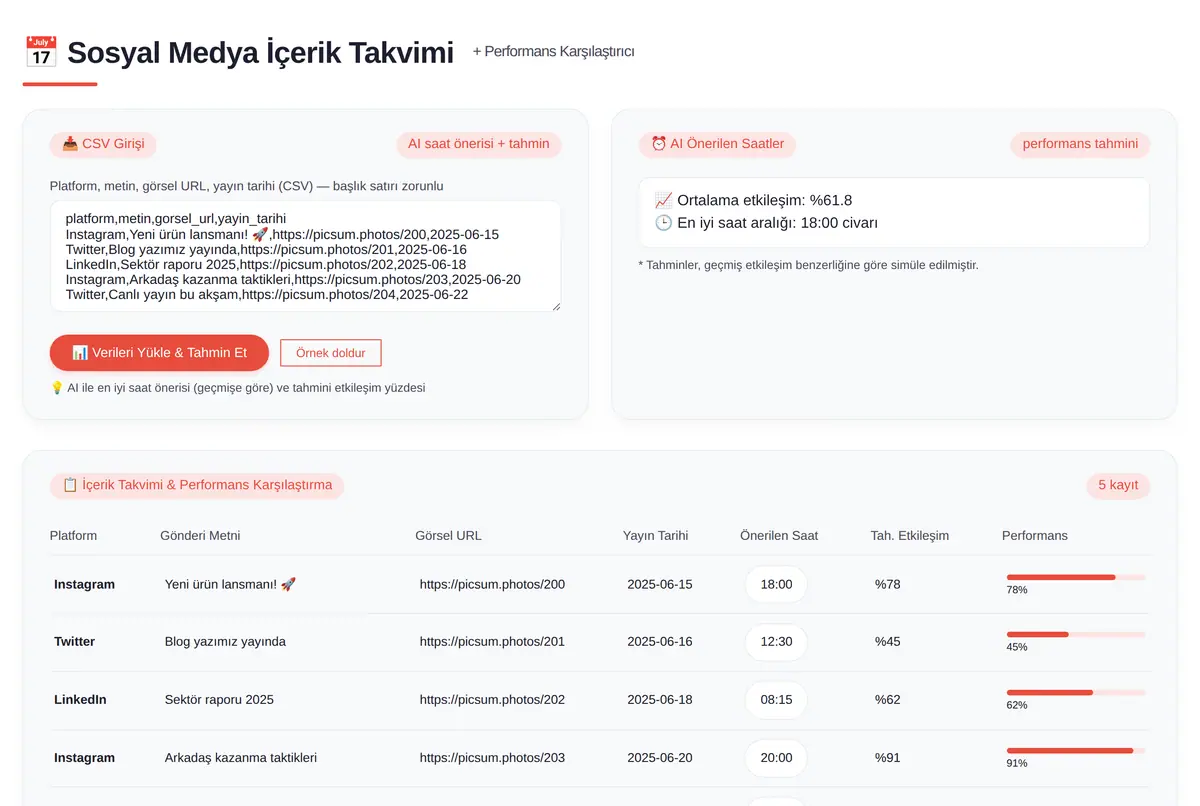Viewport: 1200px width, 806px height.
Task: Click the 'Tah. Etkileşim' column header
Action: point(910,536)
